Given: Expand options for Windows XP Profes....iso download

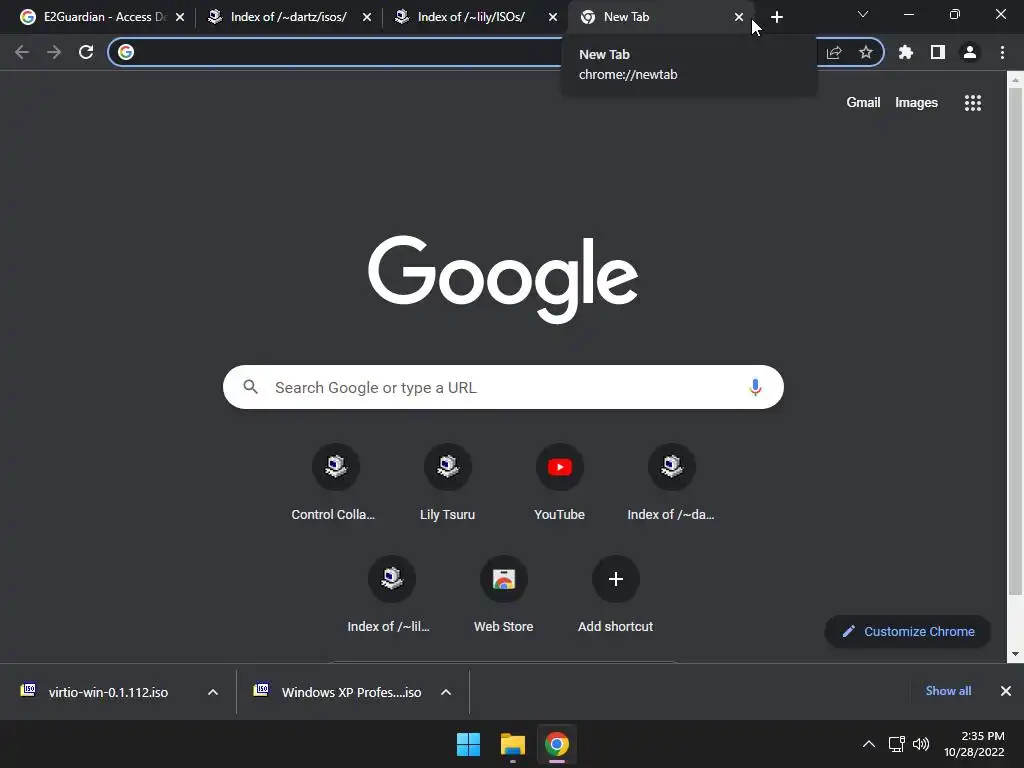Looking at the screenshot, I should click(x=446, y=692).
